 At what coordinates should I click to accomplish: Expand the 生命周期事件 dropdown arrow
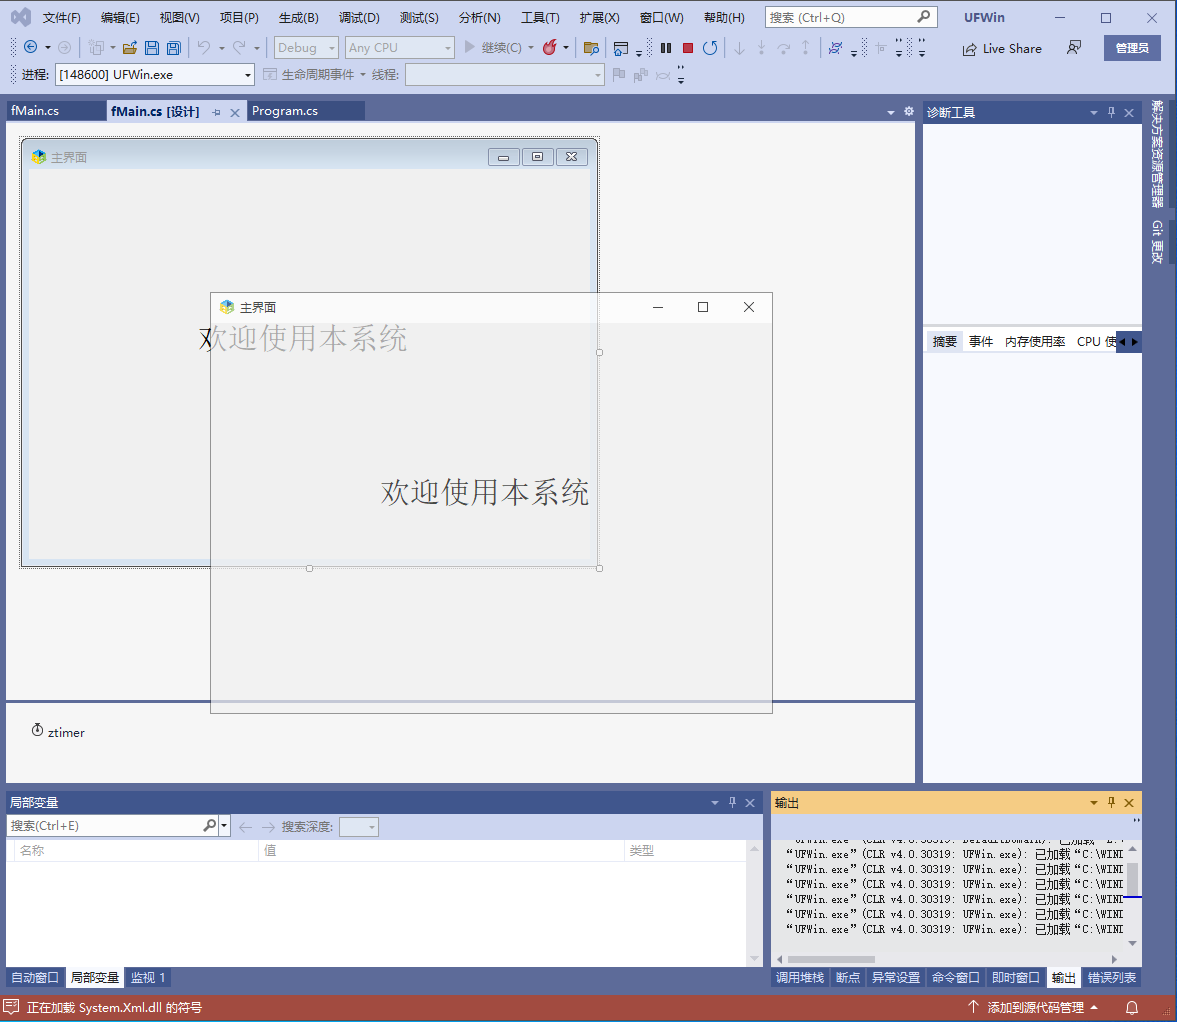[x=363, y=75]
